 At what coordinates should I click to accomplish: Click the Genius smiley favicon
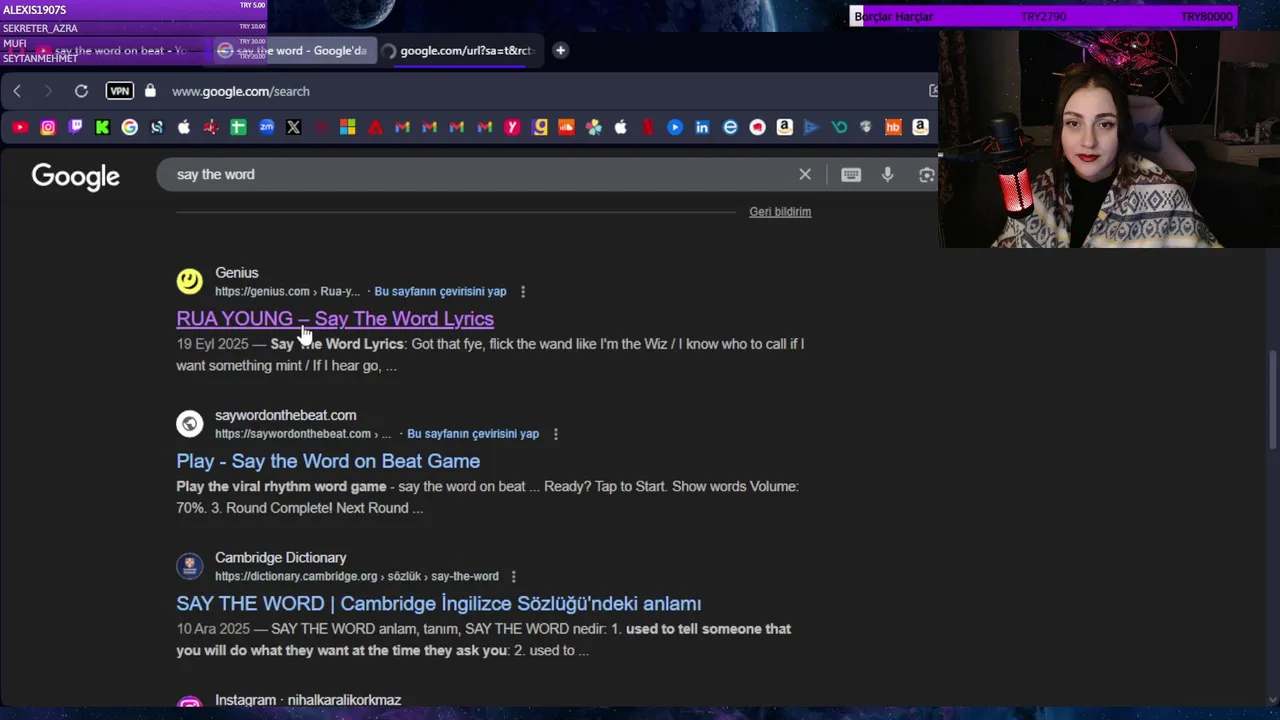coord(189,281)
